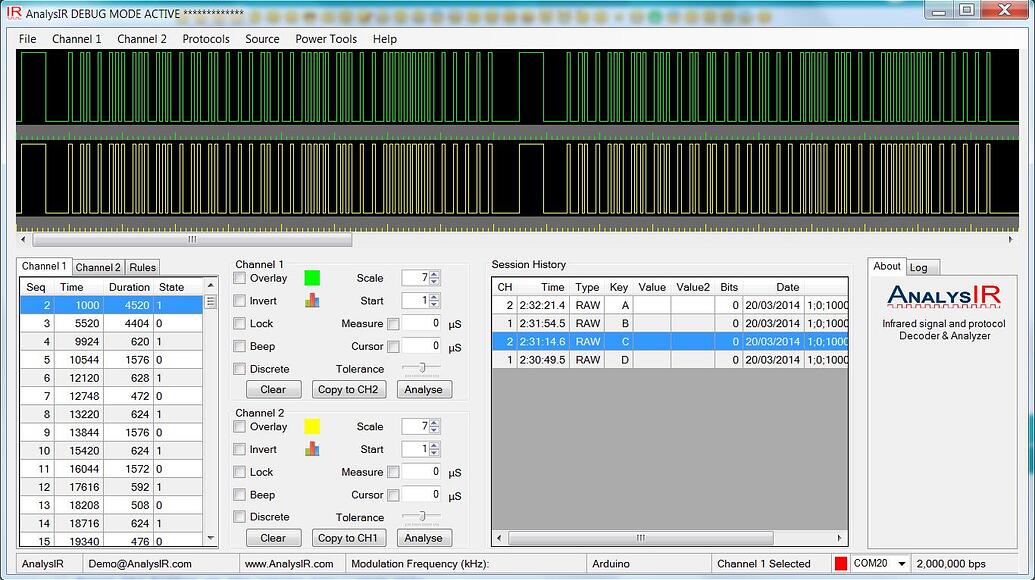Adjust the Channel 1 Tolerance slider
The image size is (1035, 580).
tap(422, 368)
